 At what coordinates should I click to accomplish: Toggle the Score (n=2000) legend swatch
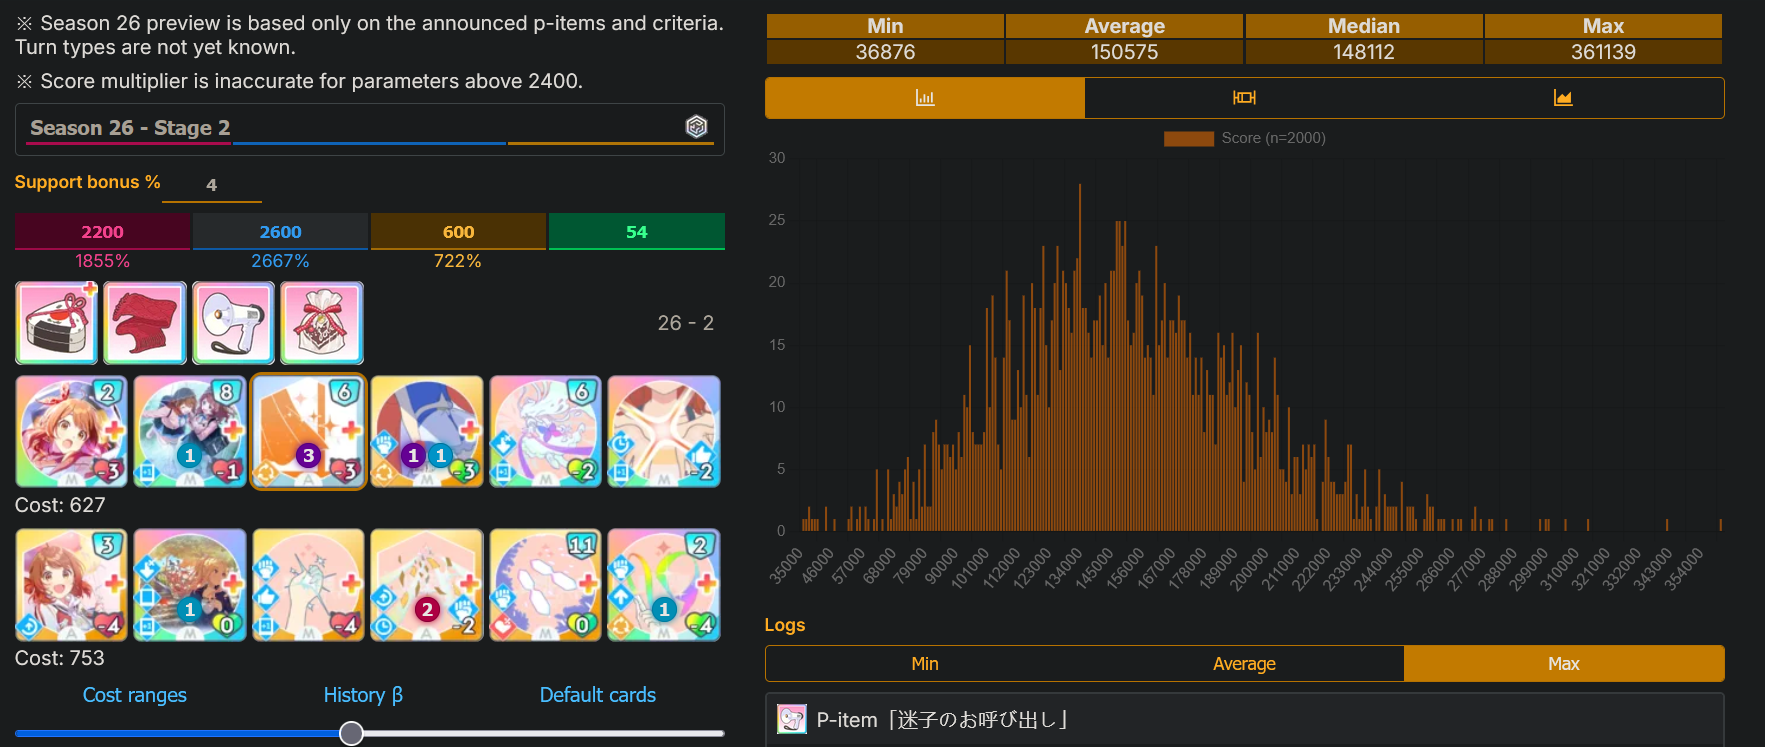pyautogui.click(x=1188, y=138)
